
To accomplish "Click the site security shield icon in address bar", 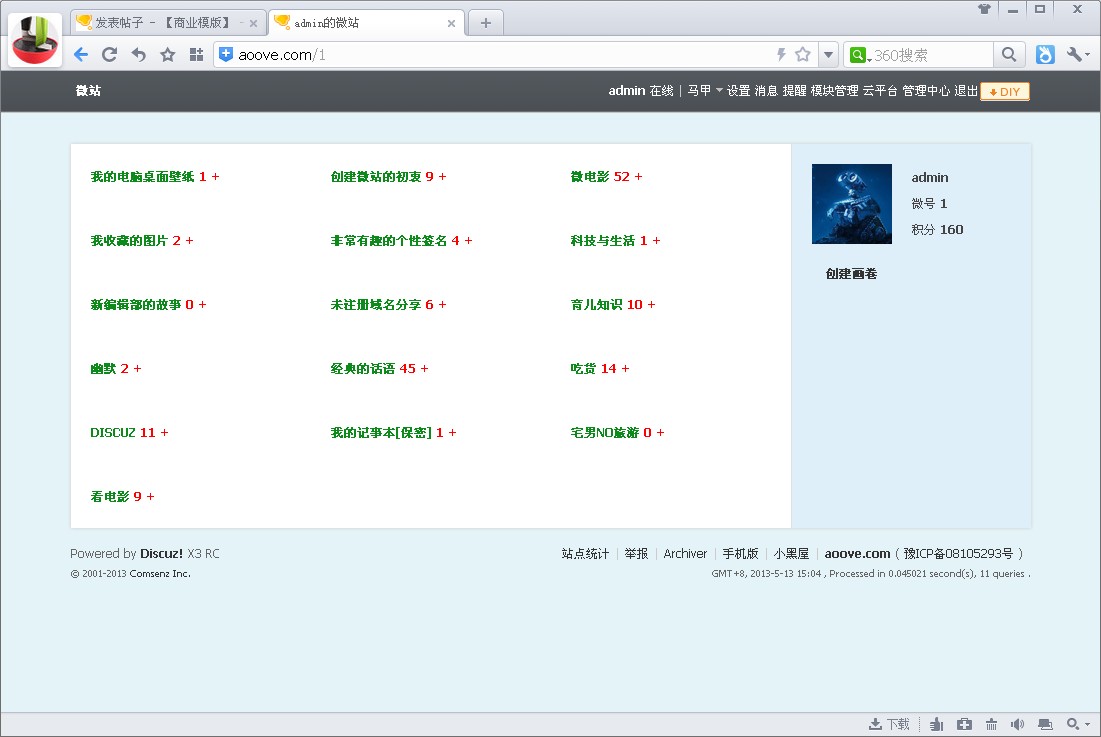I will click(x=225, y=54).
